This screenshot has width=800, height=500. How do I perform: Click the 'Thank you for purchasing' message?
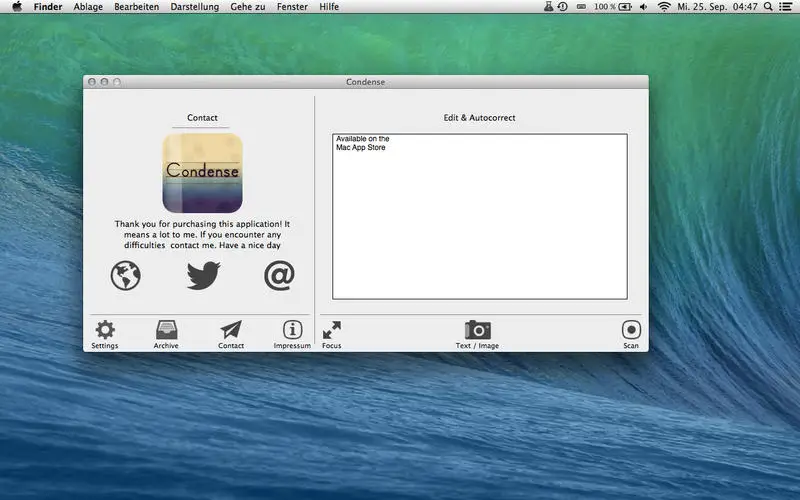pos(202,235)
